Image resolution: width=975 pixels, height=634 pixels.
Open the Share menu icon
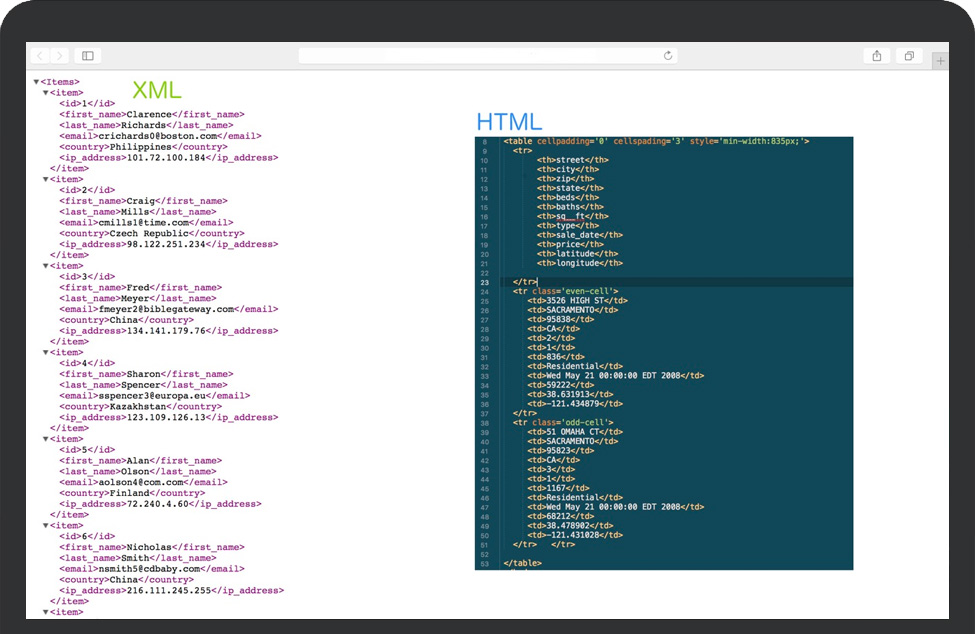point(877,56)
